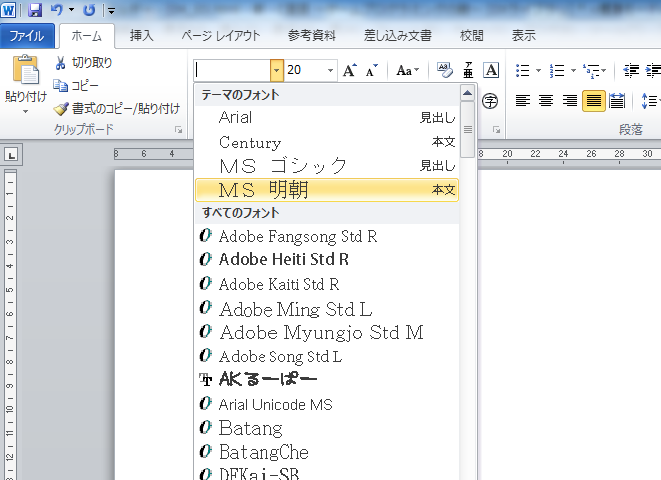The width and height of the screenshot is (661, 480).
Task: Open the font size dropdown
Action: point(330,70)
